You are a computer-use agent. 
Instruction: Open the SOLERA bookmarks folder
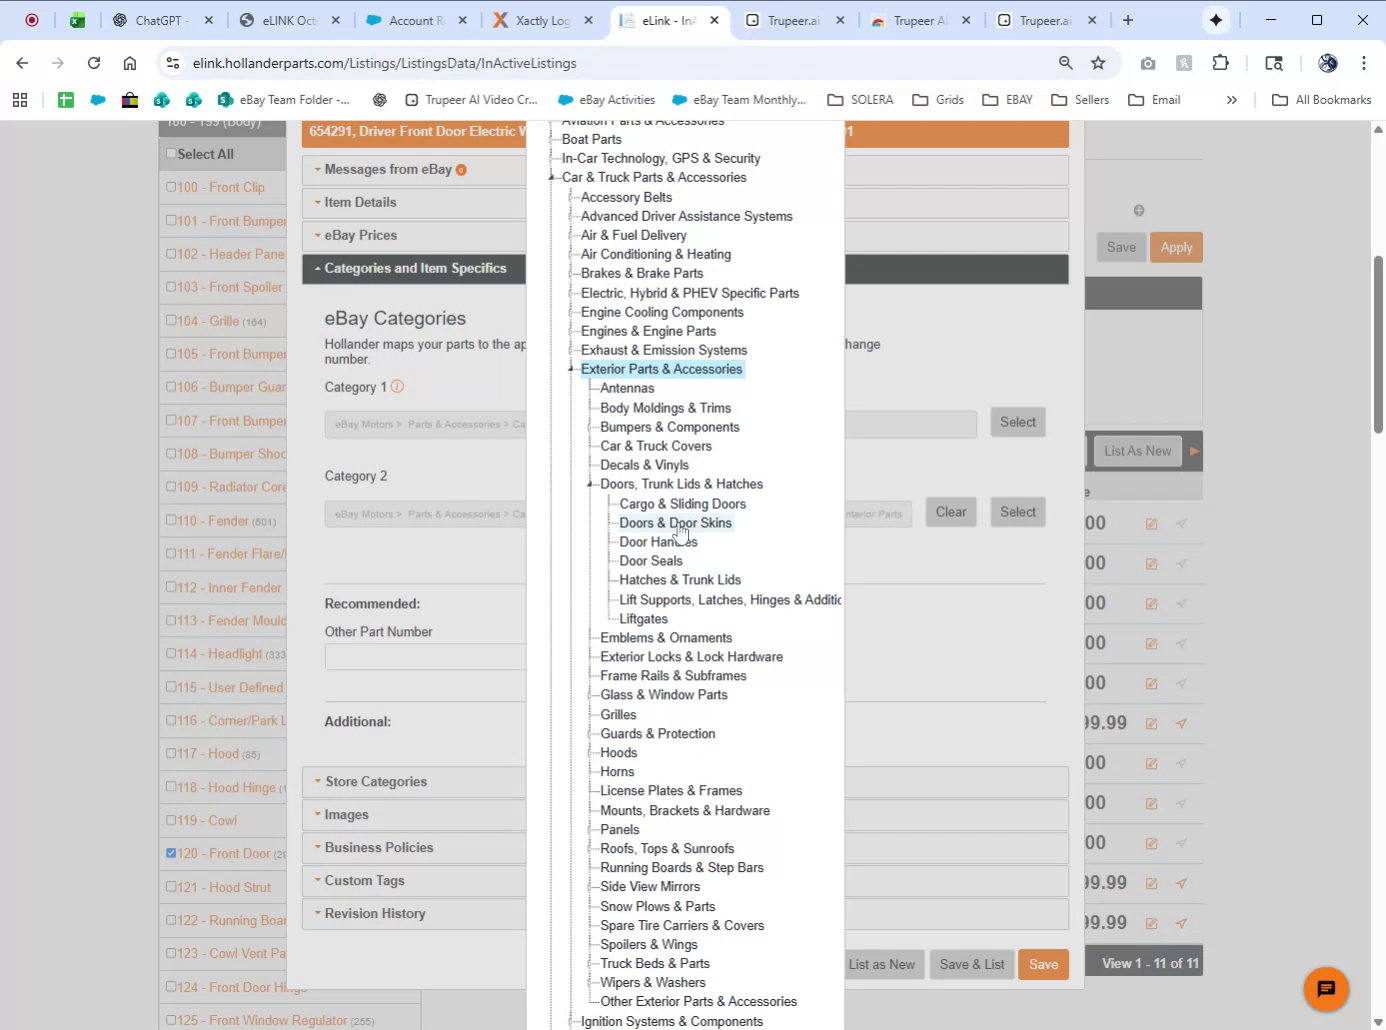pos(860,100)
